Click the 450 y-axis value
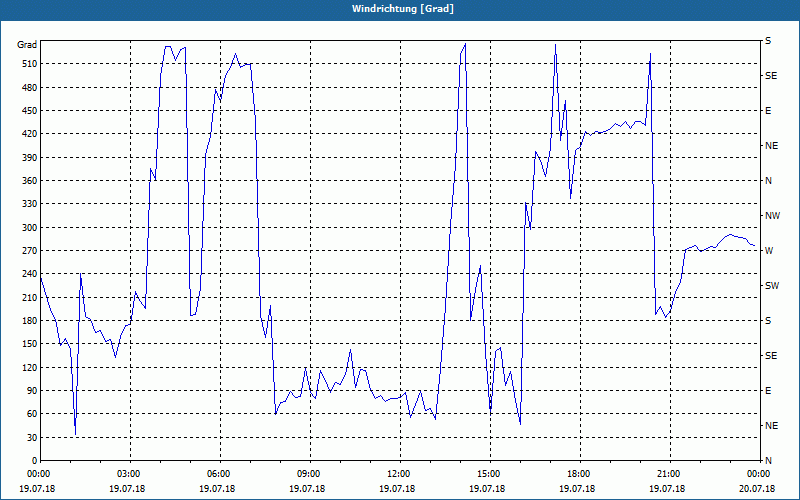The image size is (800, 500). coord(30,111)
